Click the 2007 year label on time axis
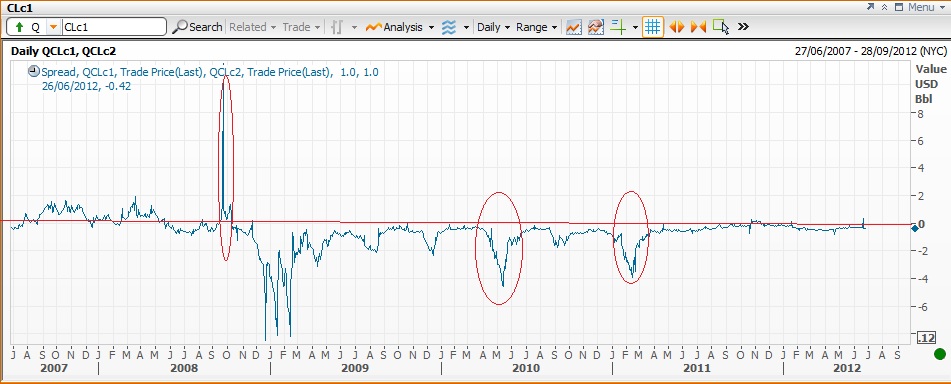This screenshot has width=951, height=384. 53,369
